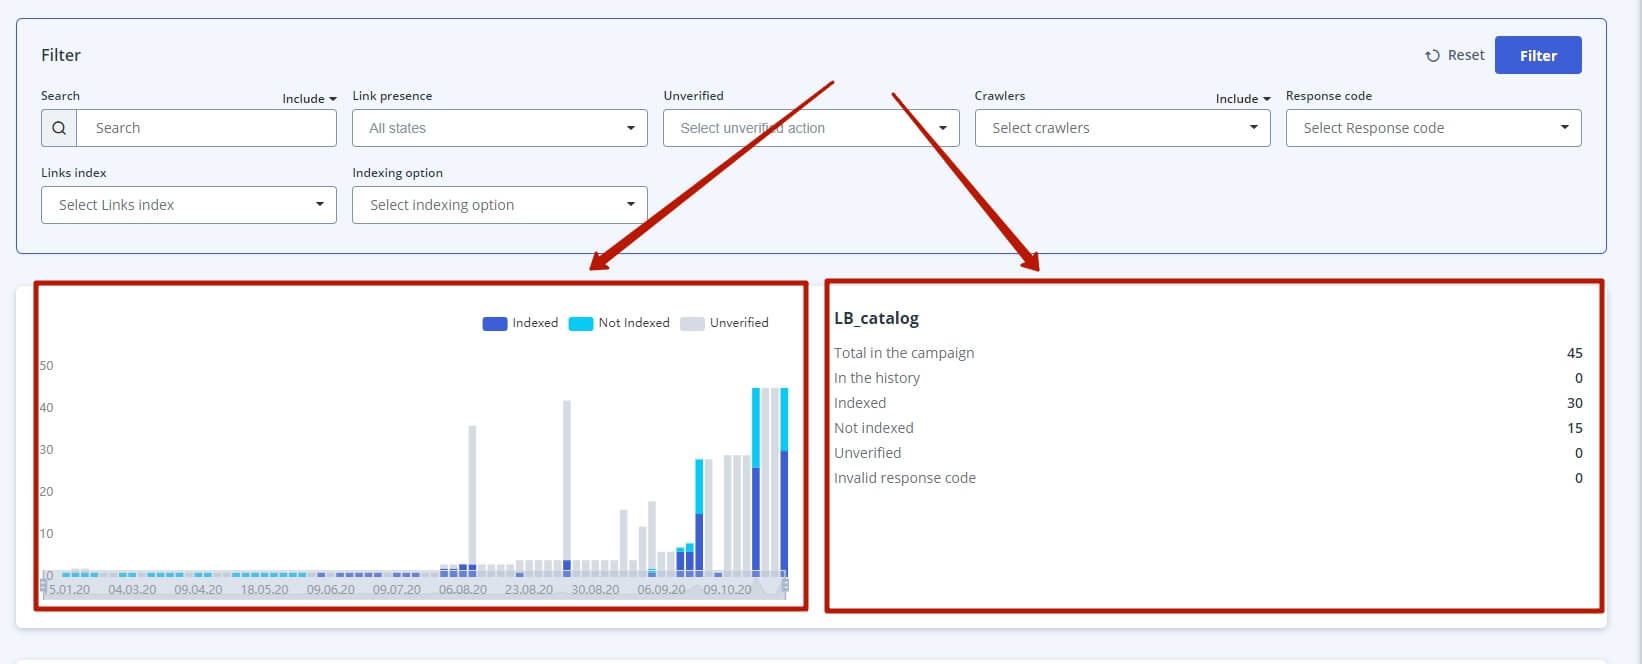Click the 'Indexed' label in the stats list
The width and height of the screenshot is (1642, 664).
[x=860, y=403]
